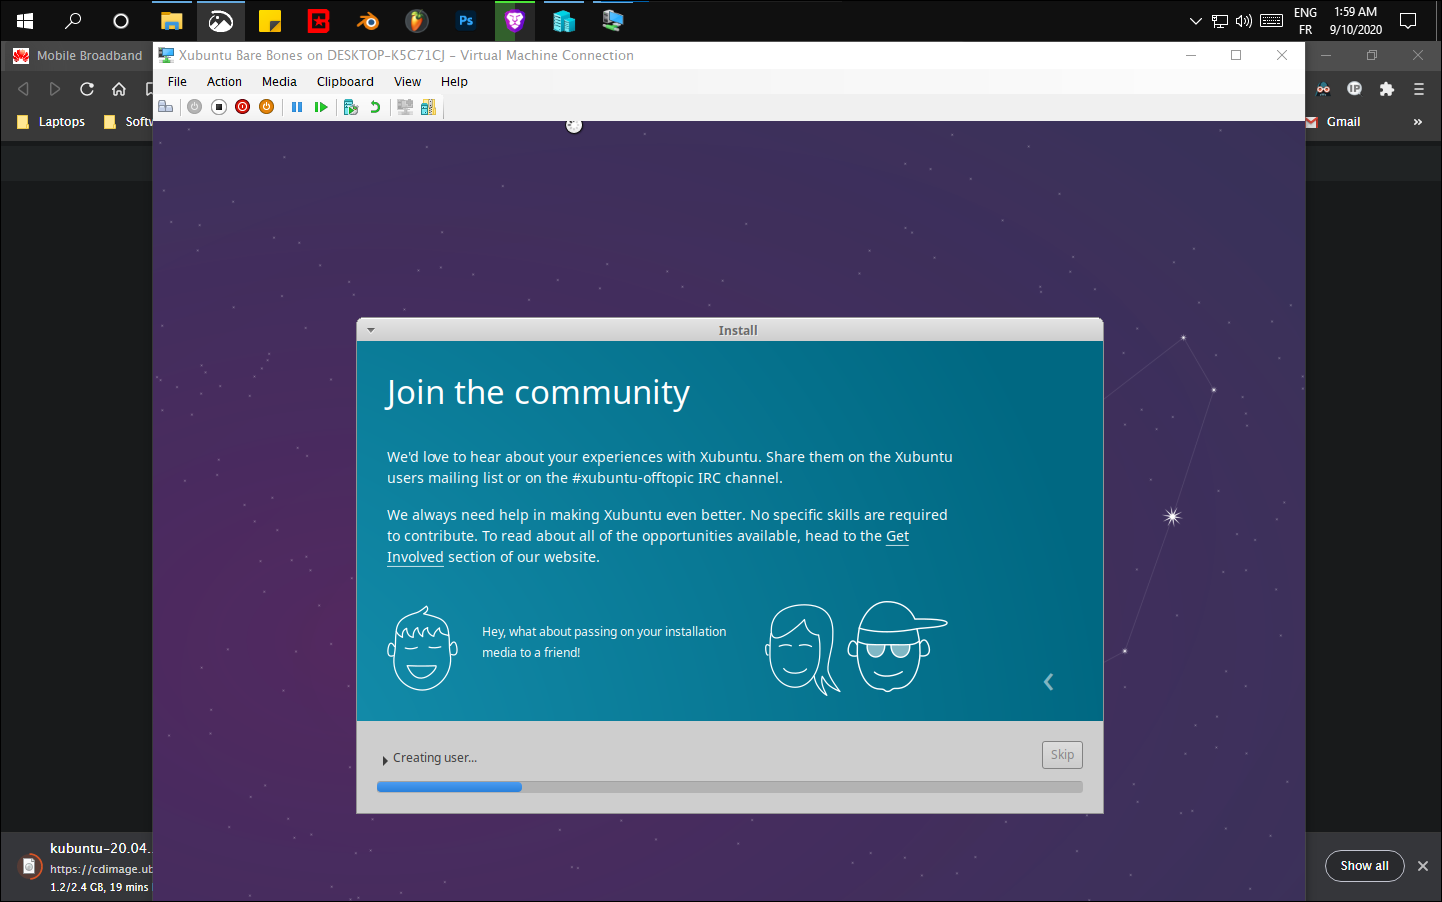Select the Mobile Broadband browser tab
The height and width of the screenshot is (902, 1442).
coord(78,56)
